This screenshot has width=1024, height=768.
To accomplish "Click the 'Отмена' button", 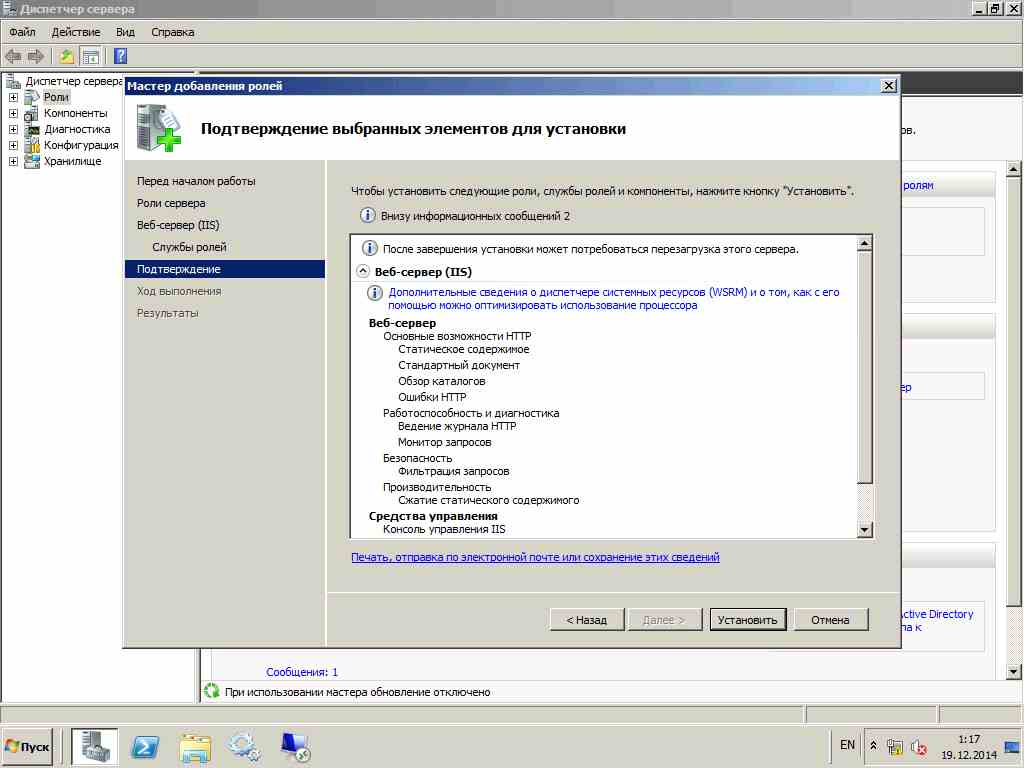I will click(831, 620).
